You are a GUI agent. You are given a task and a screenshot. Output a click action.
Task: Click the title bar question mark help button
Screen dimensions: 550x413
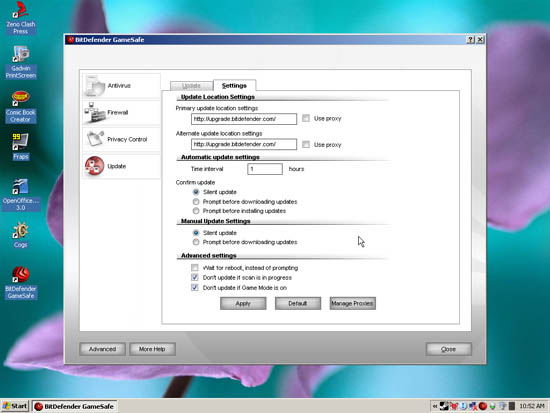click(471, 40)
